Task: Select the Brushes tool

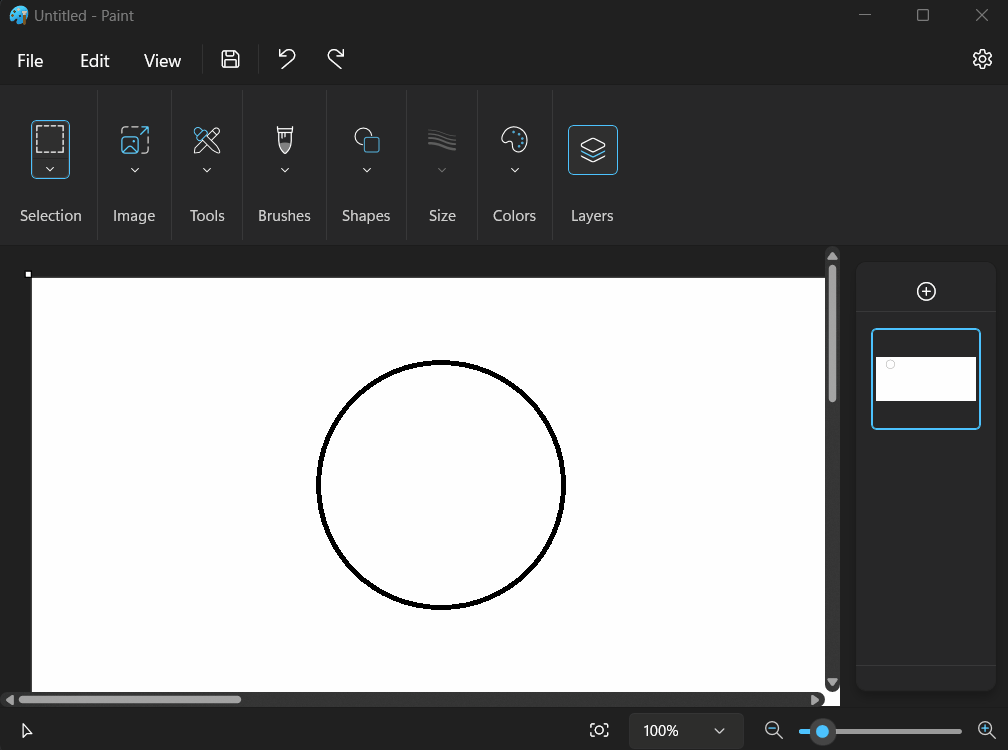Action: click(283, 140)
